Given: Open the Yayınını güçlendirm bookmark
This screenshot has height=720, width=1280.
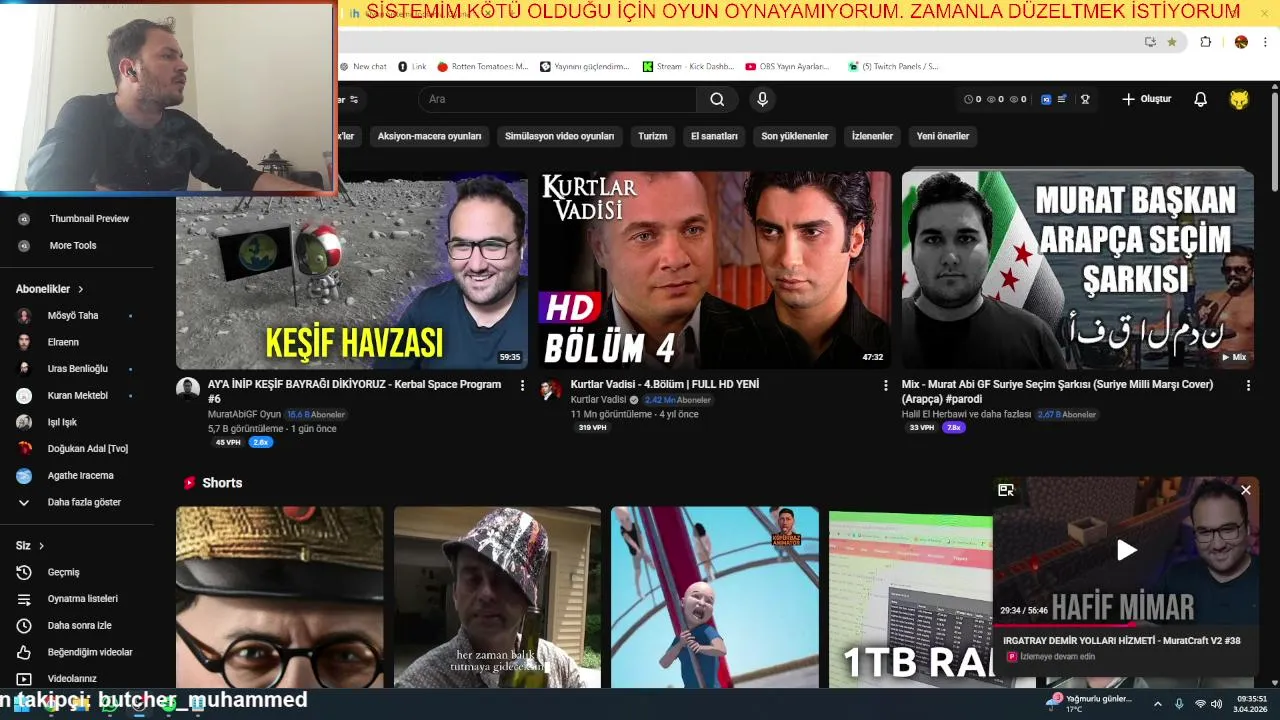Looking at the screenshot, I should [x=585, y=66].
